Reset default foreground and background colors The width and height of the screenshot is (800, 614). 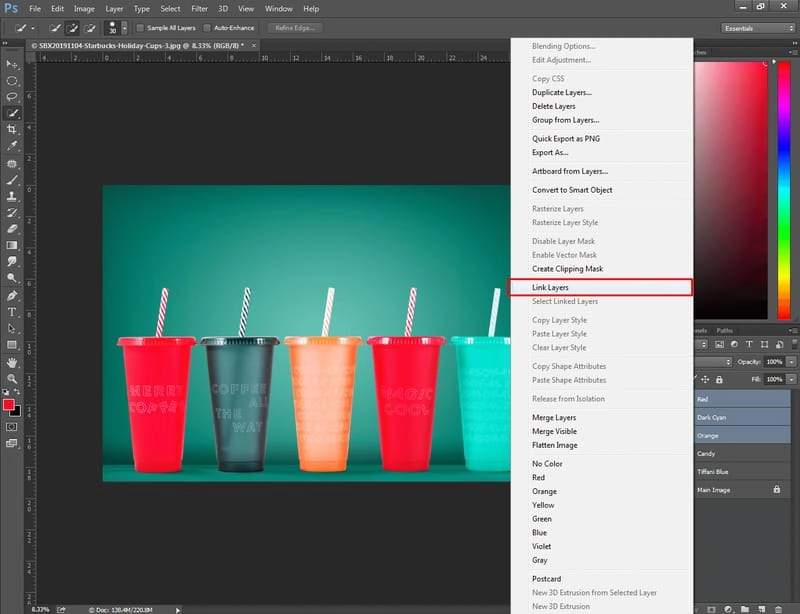(6, 392)
